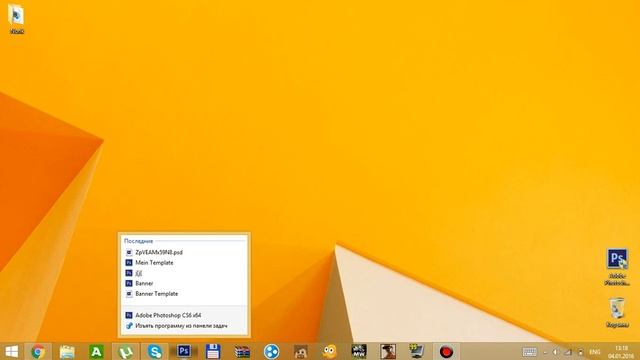Open recent item between Main Template and Banner

(184, 273)
